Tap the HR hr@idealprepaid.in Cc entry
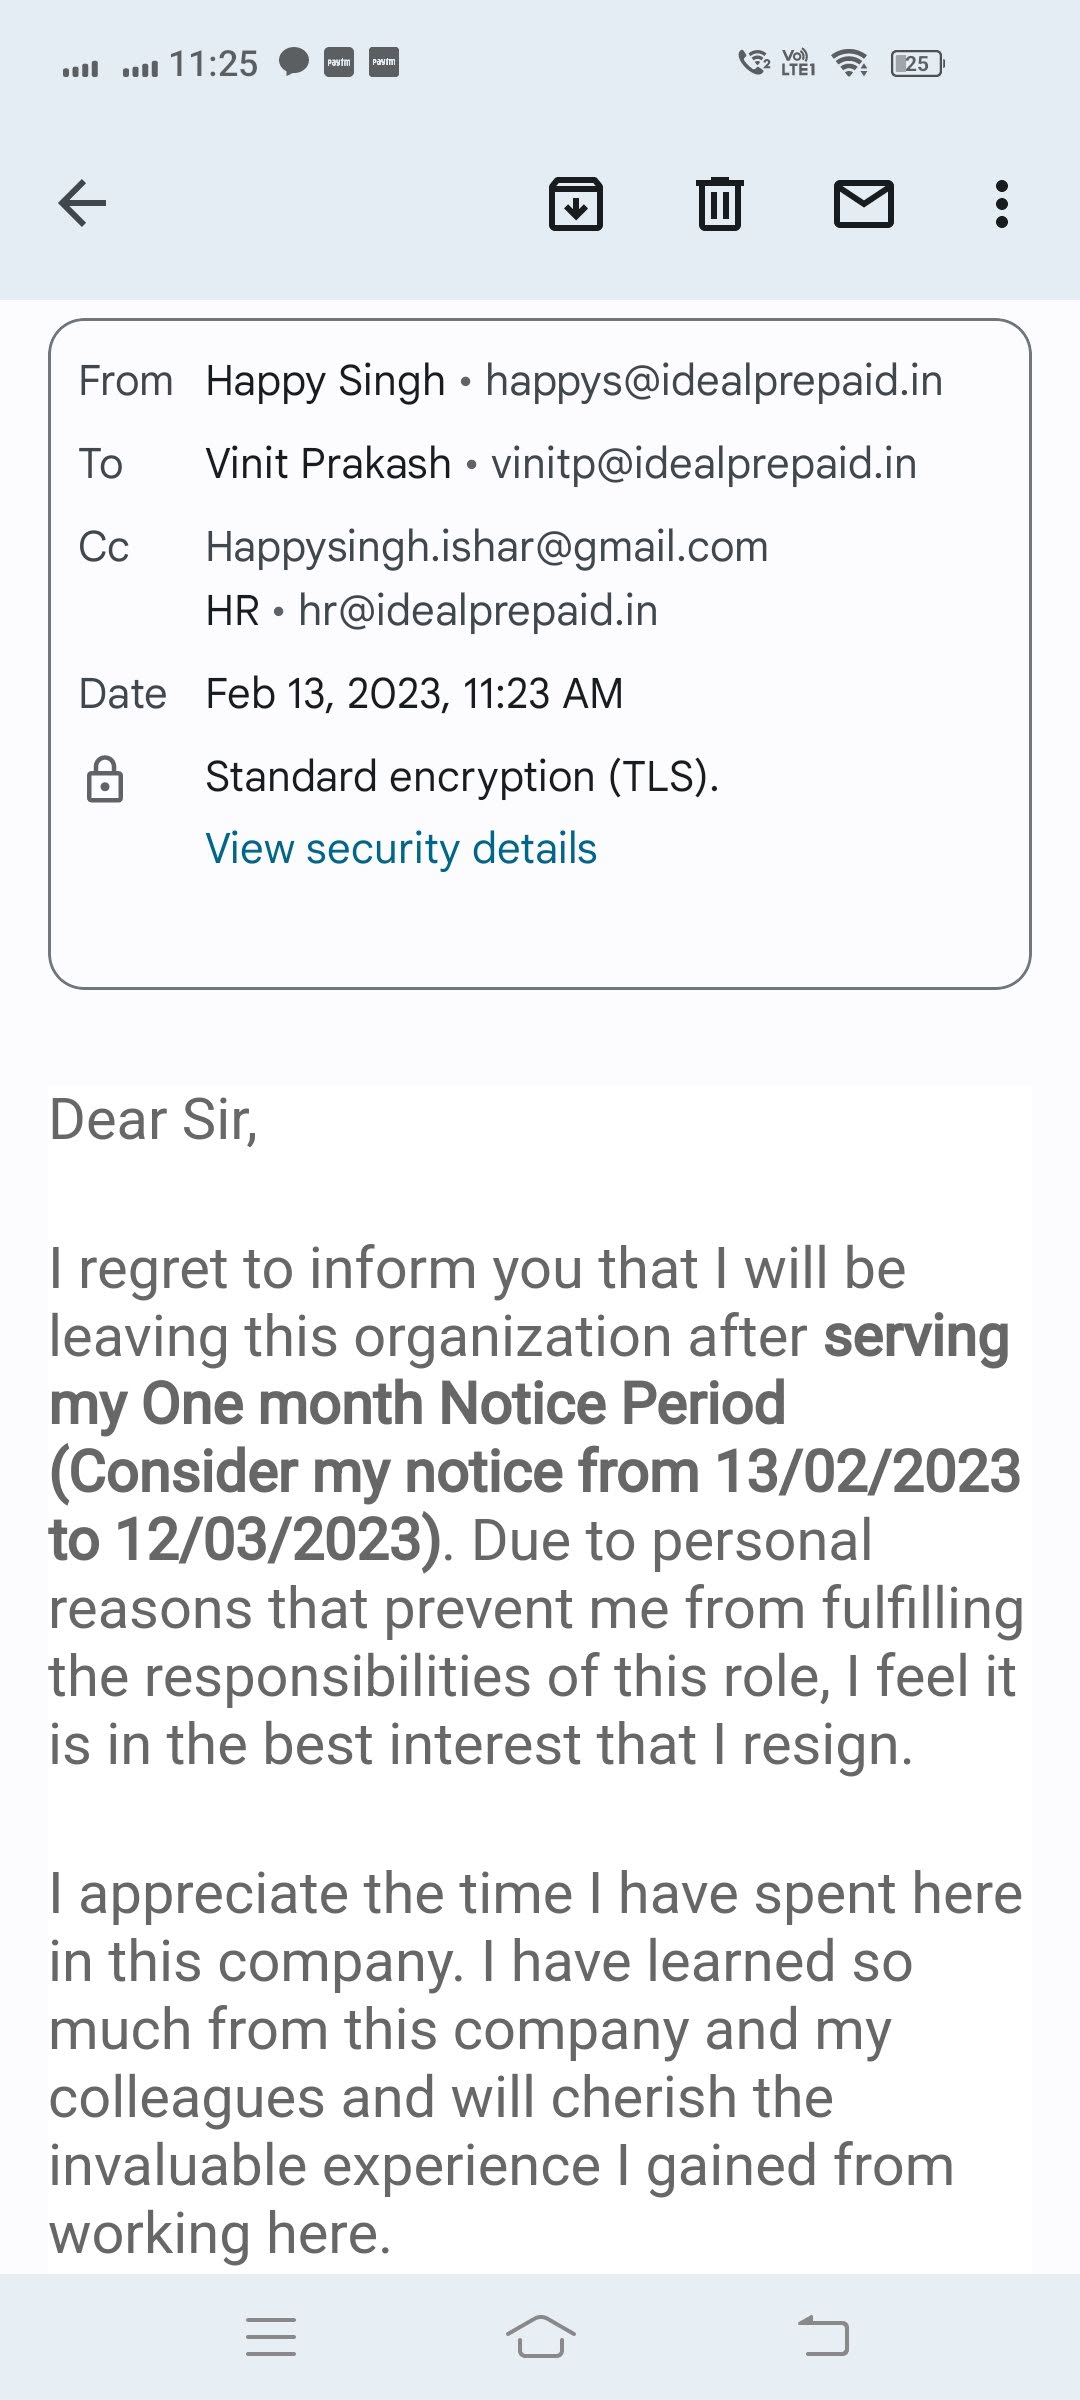The image size is (1080, 2400). click(x=432, y=611)
